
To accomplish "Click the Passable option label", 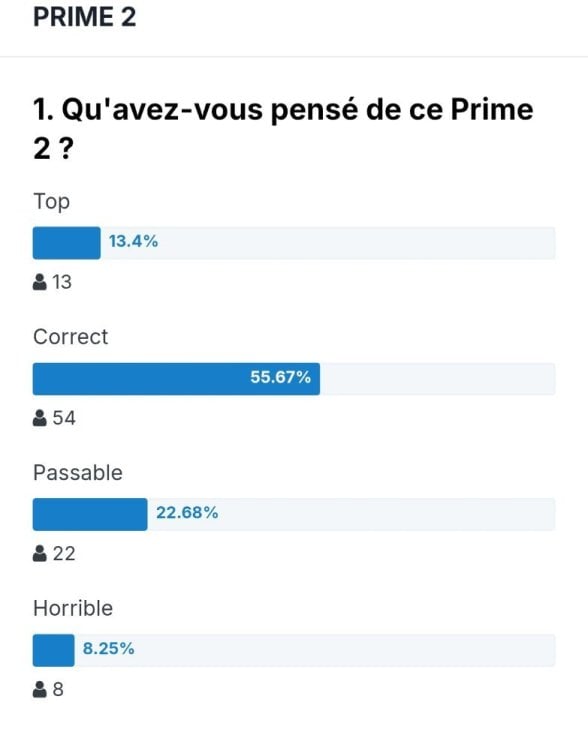I will pyautogui.click(x=78, y=473).
